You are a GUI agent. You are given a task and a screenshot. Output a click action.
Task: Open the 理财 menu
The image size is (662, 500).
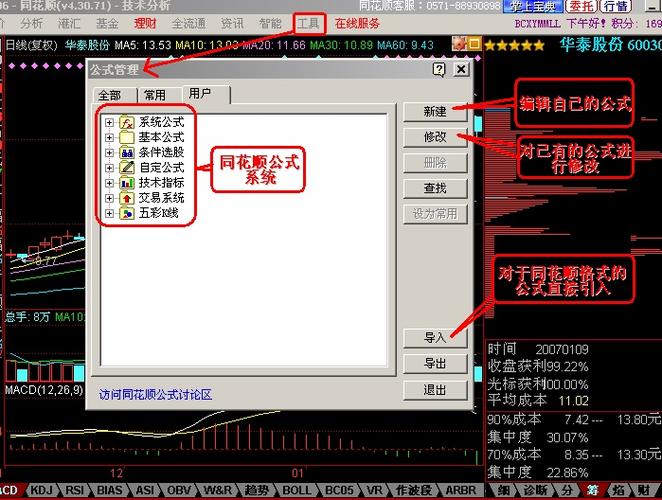[145, 23]
